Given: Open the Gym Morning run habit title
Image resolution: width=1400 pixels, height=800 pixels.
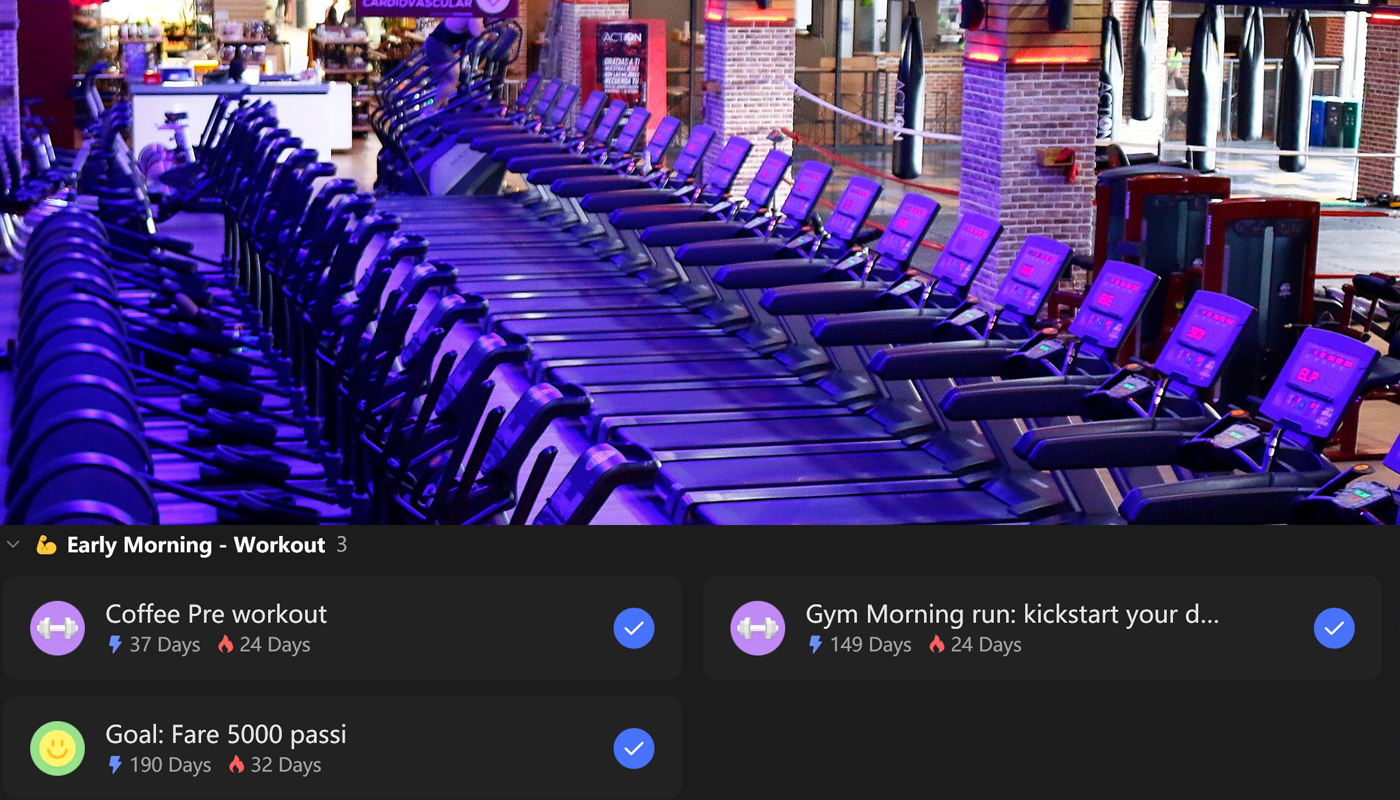Looking at the screenshot, I should click(x=1012, y=614).
